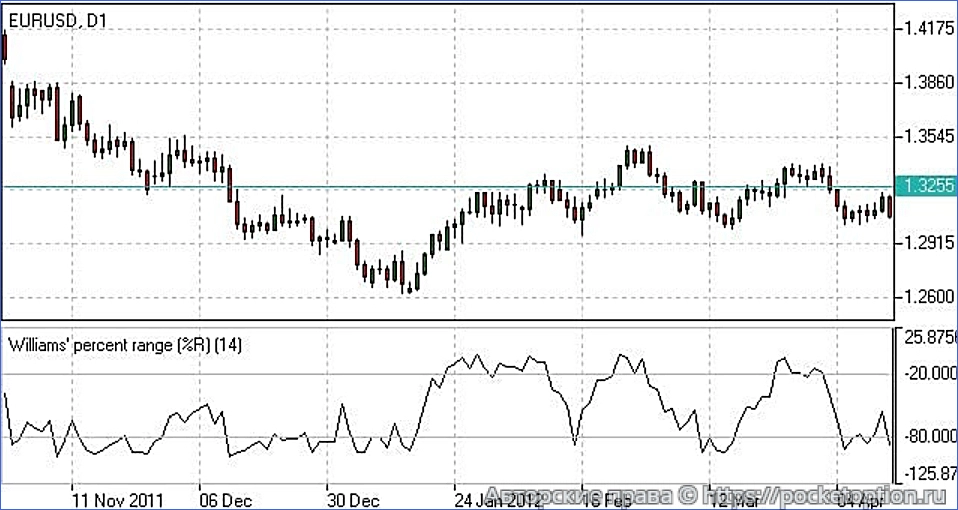Jump to the 30 Dec date label
Screen dimensions: 958x510
point(352,498)
